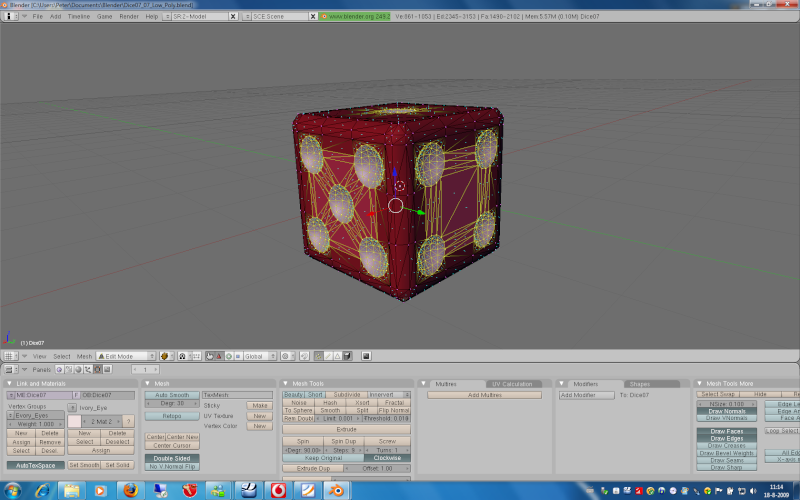Switch to the UV Calculation tab

(512, 384)
